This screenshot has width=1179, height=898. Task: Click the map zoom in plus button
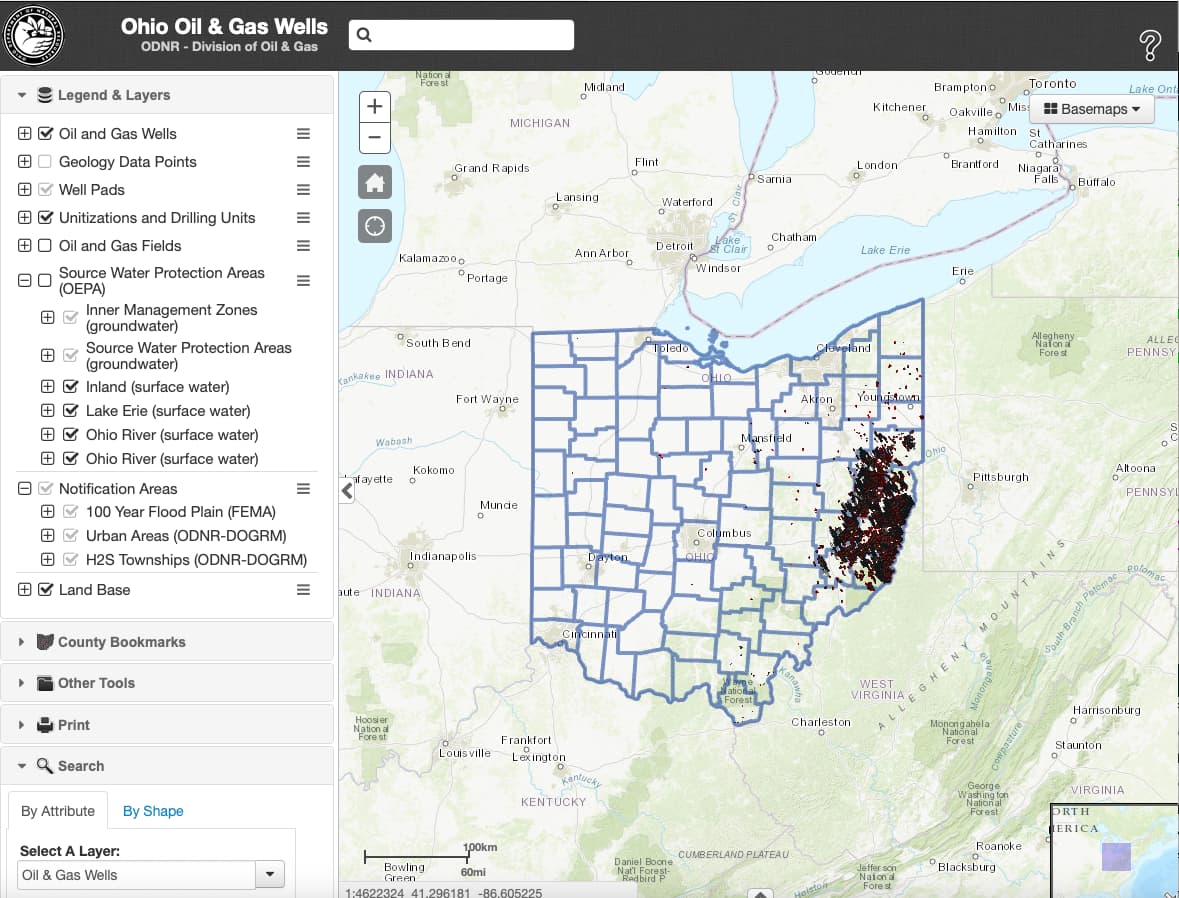(374, 107)
